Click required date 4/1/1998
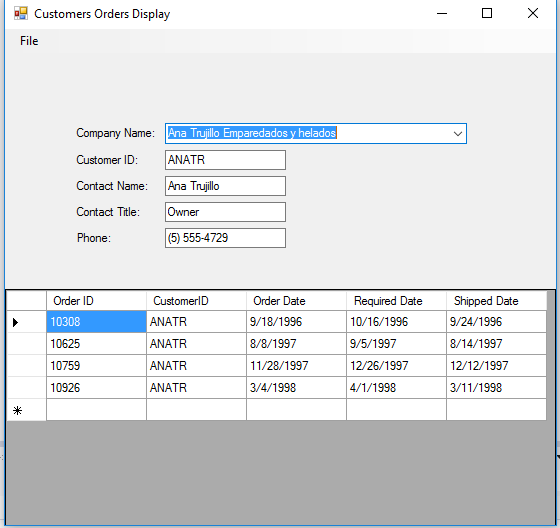This screenshot has width=560, height=528. [x=396, y=388]
